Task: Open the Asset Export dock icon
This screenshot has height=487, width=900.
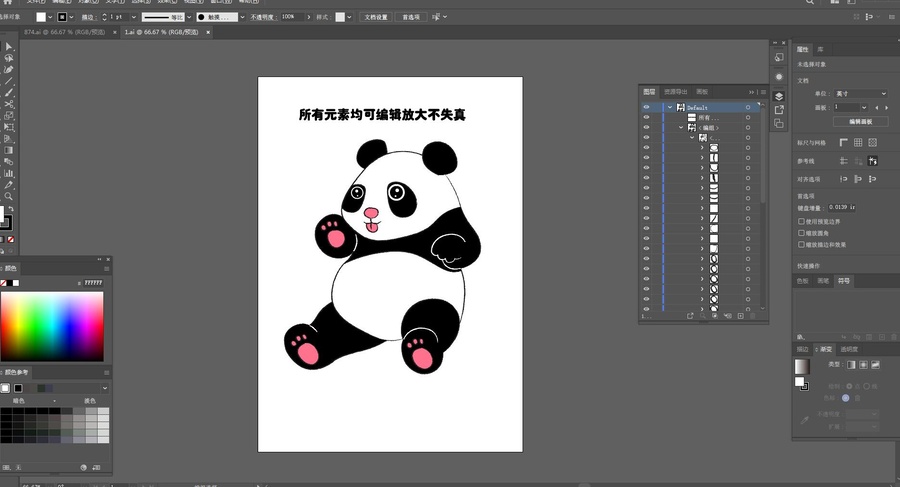Action: click(x=779, y=110)
